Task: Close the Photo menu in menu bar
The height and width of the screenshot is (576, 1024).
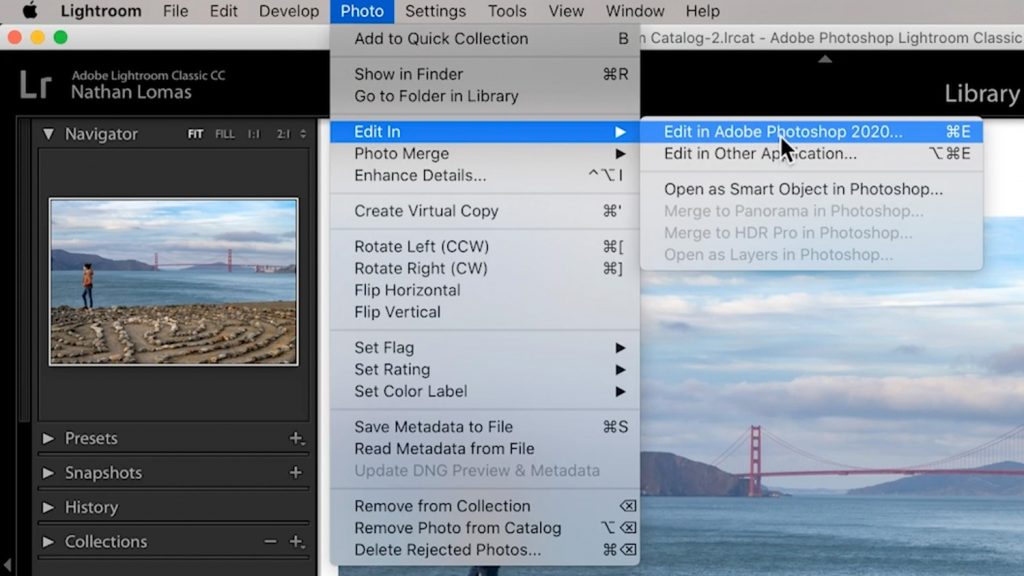Action: [362, 11]
